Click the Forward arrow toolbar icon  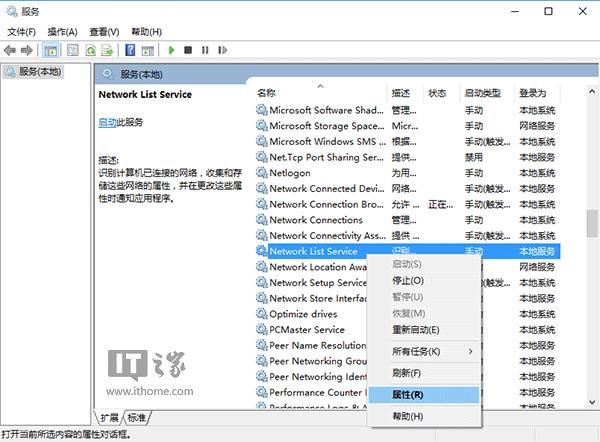(x=26, y=50)
